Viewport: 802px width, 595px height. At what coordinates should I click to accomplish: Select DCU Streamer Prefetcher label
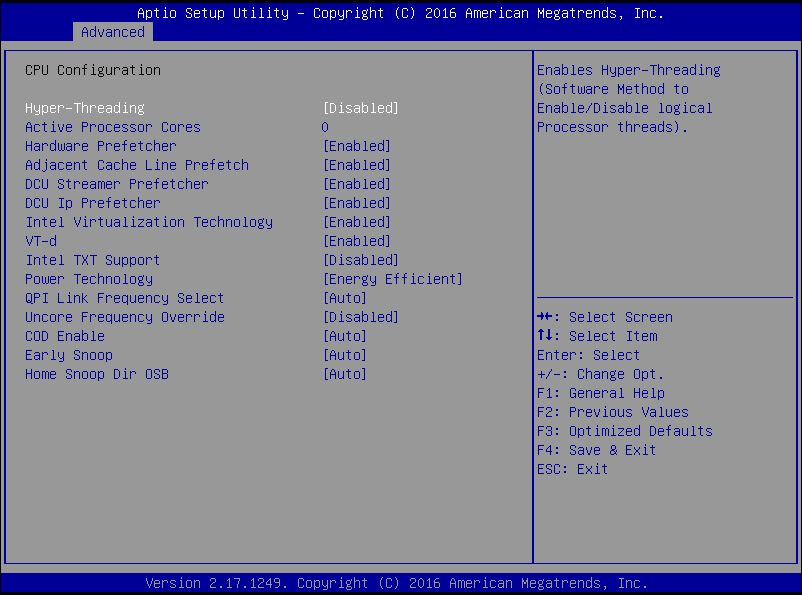[x=117, y=184]
